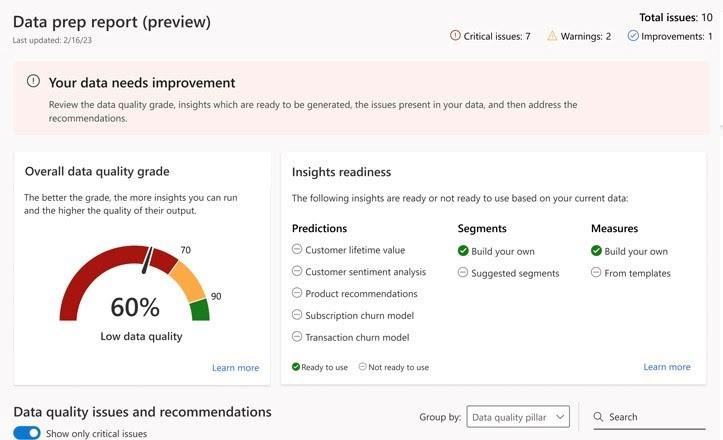The image size is (723, 440).
Task: Click Customer lifetime value not-ready icon
Action: tap(297, 250)
